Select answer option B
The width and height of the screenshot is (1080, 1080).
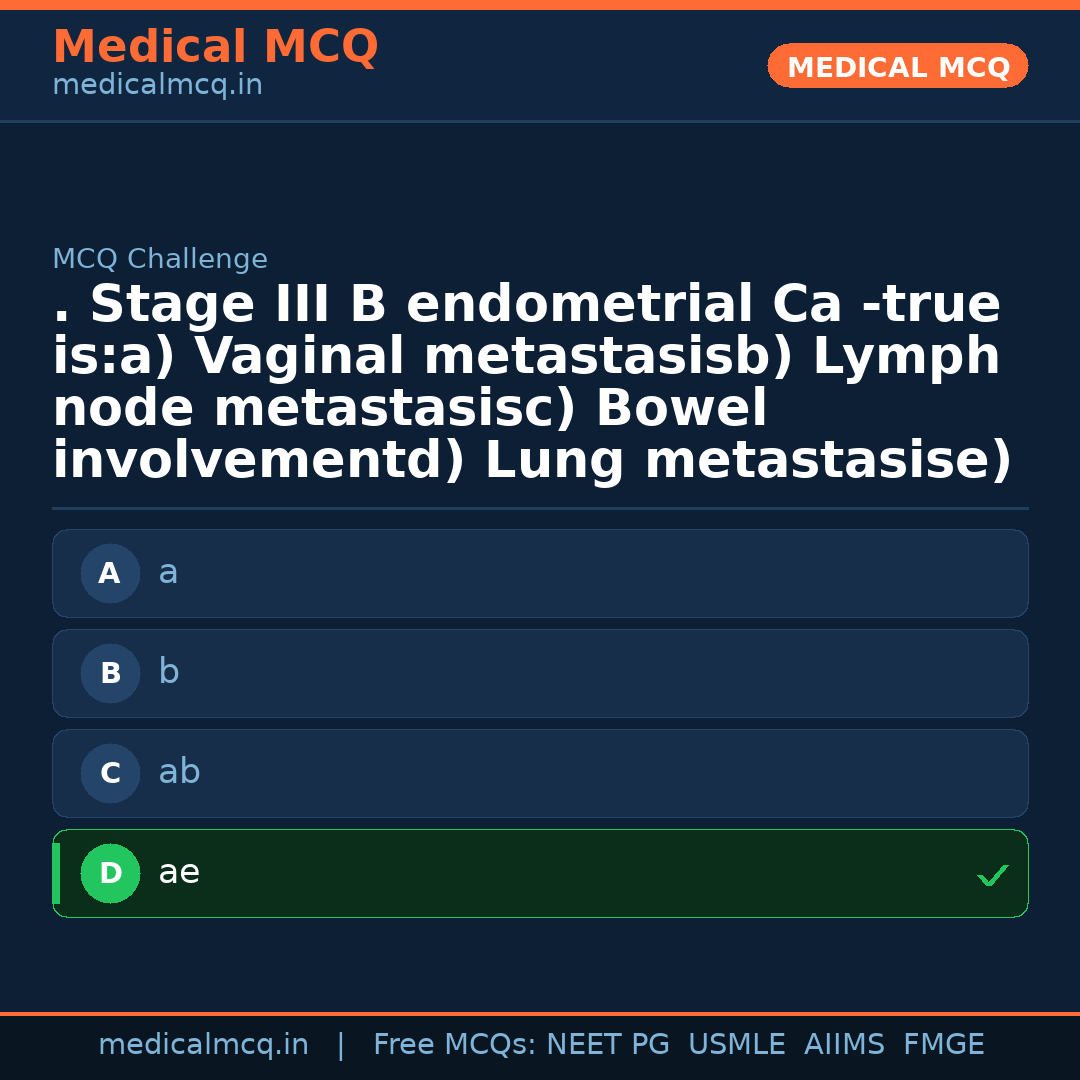540,673
